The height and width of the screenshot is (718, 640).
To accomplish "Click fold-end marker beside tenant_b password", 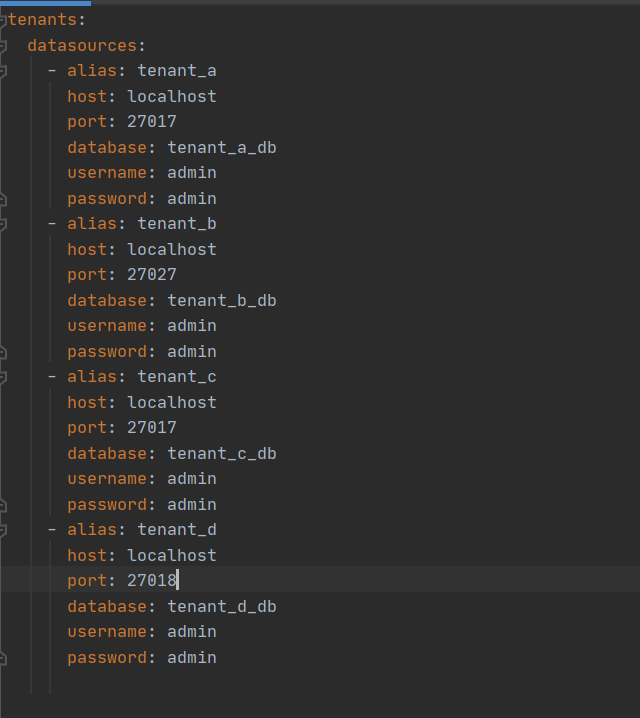I will coord(4,352).
